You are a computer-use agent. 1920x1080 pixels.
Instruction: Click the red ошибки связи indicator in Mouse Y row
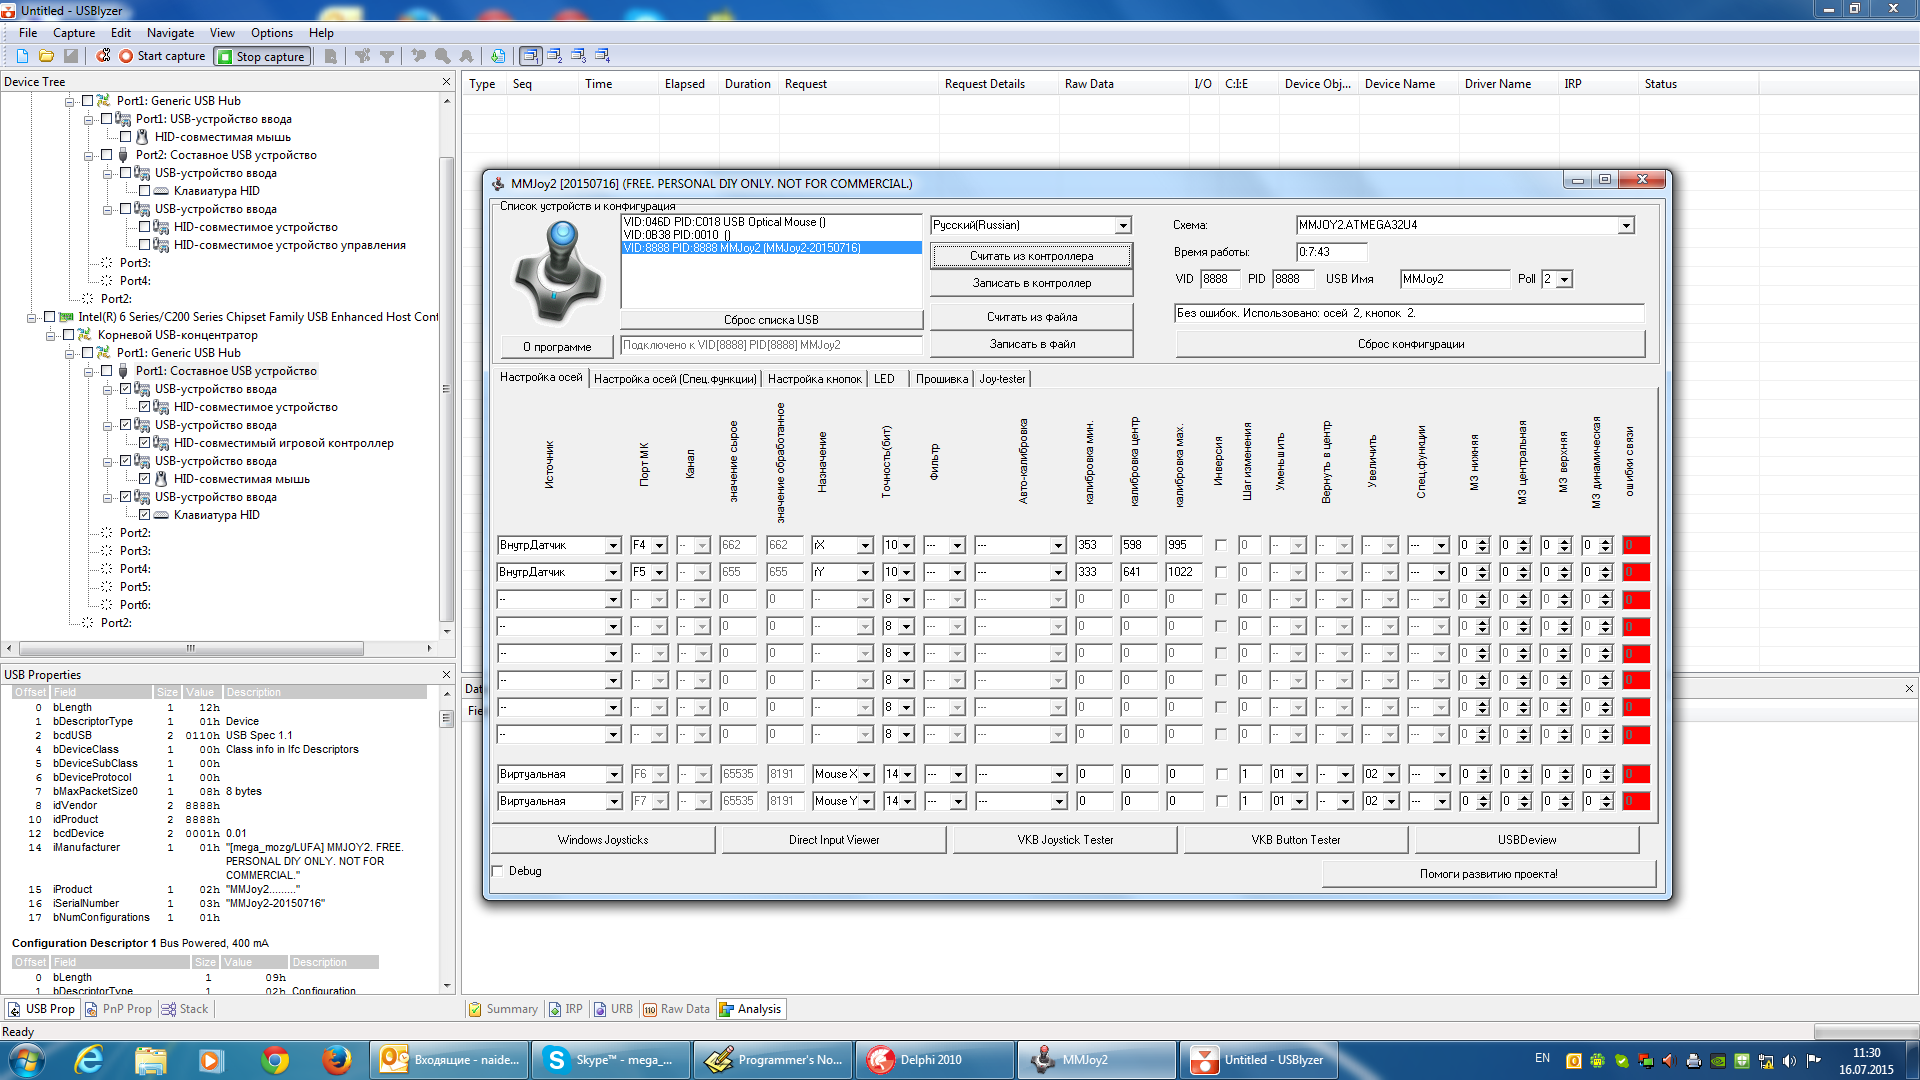[x=1636, y=801]
